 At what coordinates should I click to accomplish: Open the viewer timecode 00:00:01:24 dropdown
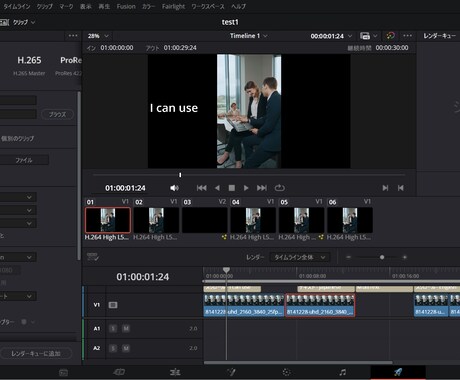pyautogui.click(x=331, y=36)
